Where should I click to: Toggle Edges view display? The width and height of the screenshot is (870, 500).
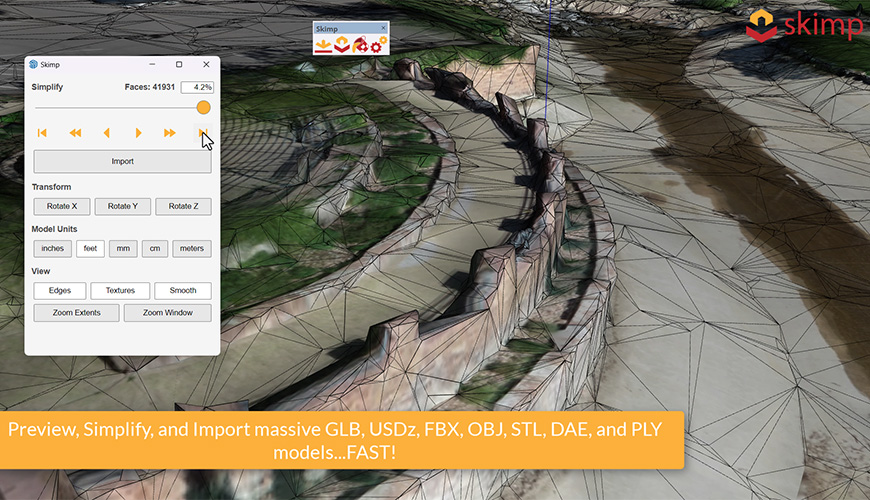[60, 291]
